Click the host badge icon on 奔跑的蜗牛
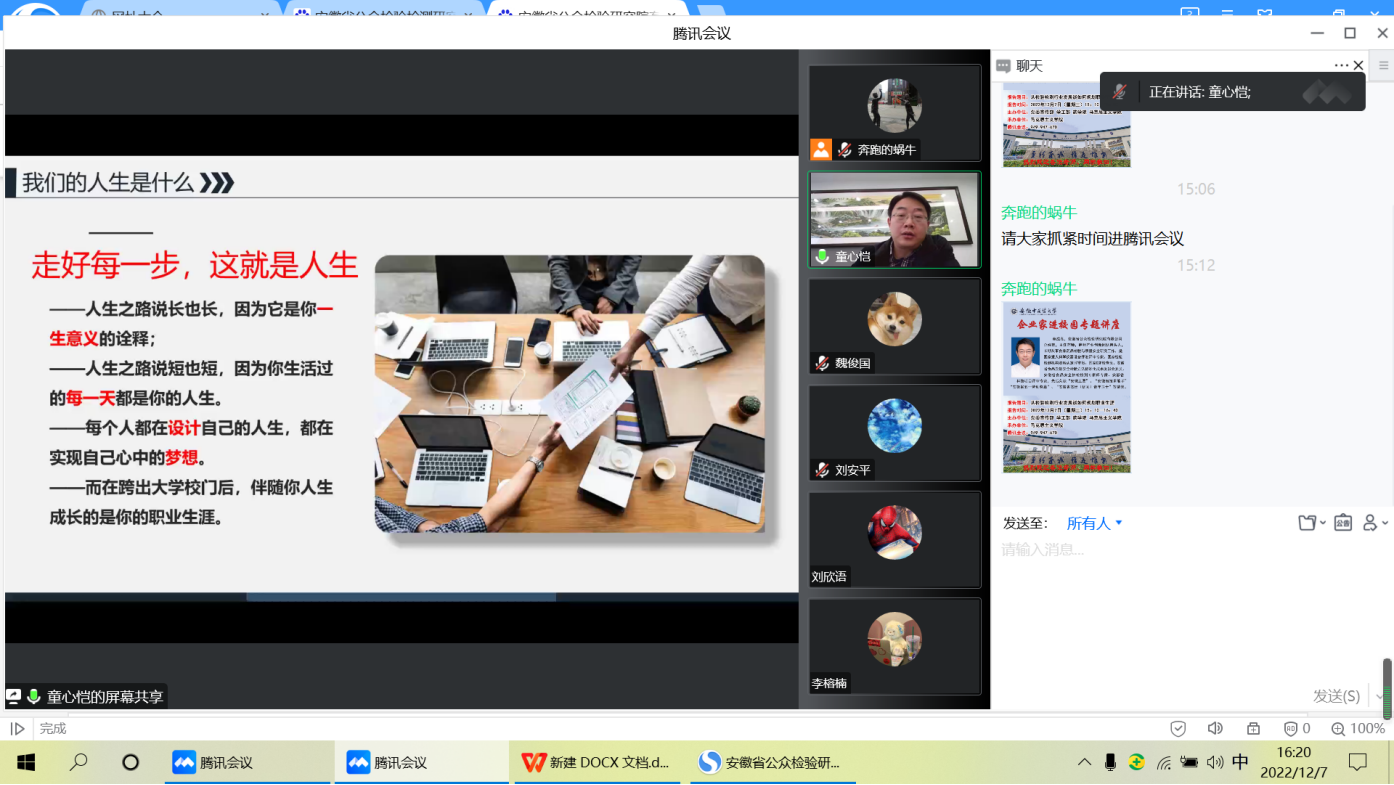 (x=821, y=150)
